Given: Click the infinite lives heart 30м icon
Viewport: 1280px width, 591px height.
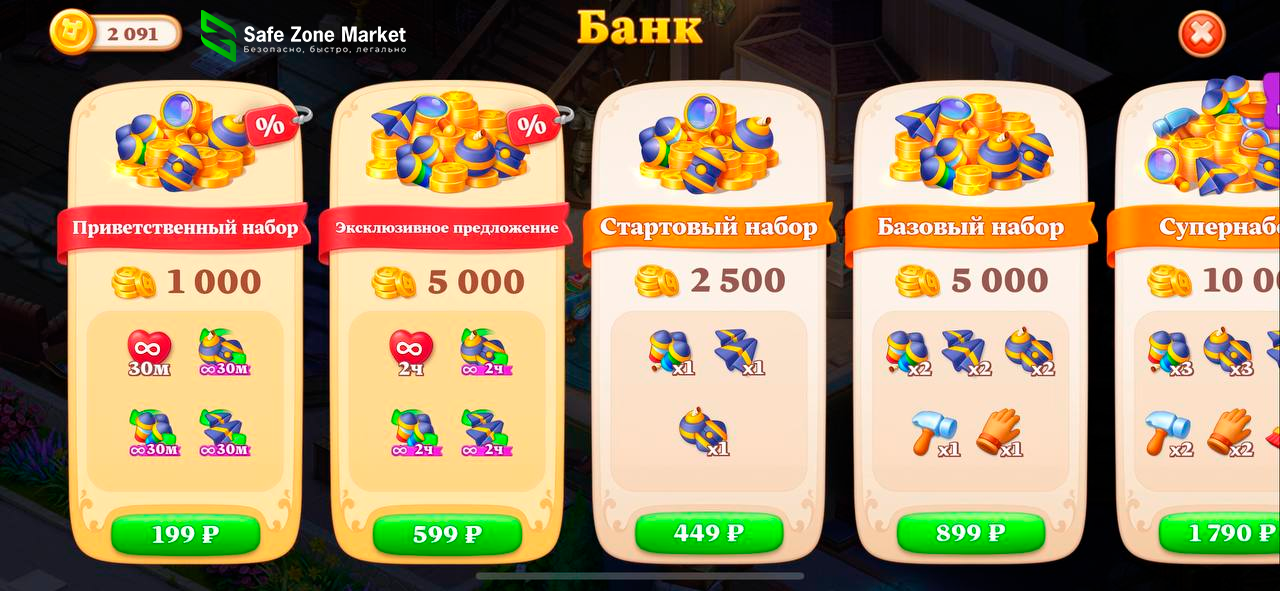Looking at the screenshot, I should pos(149,352).
